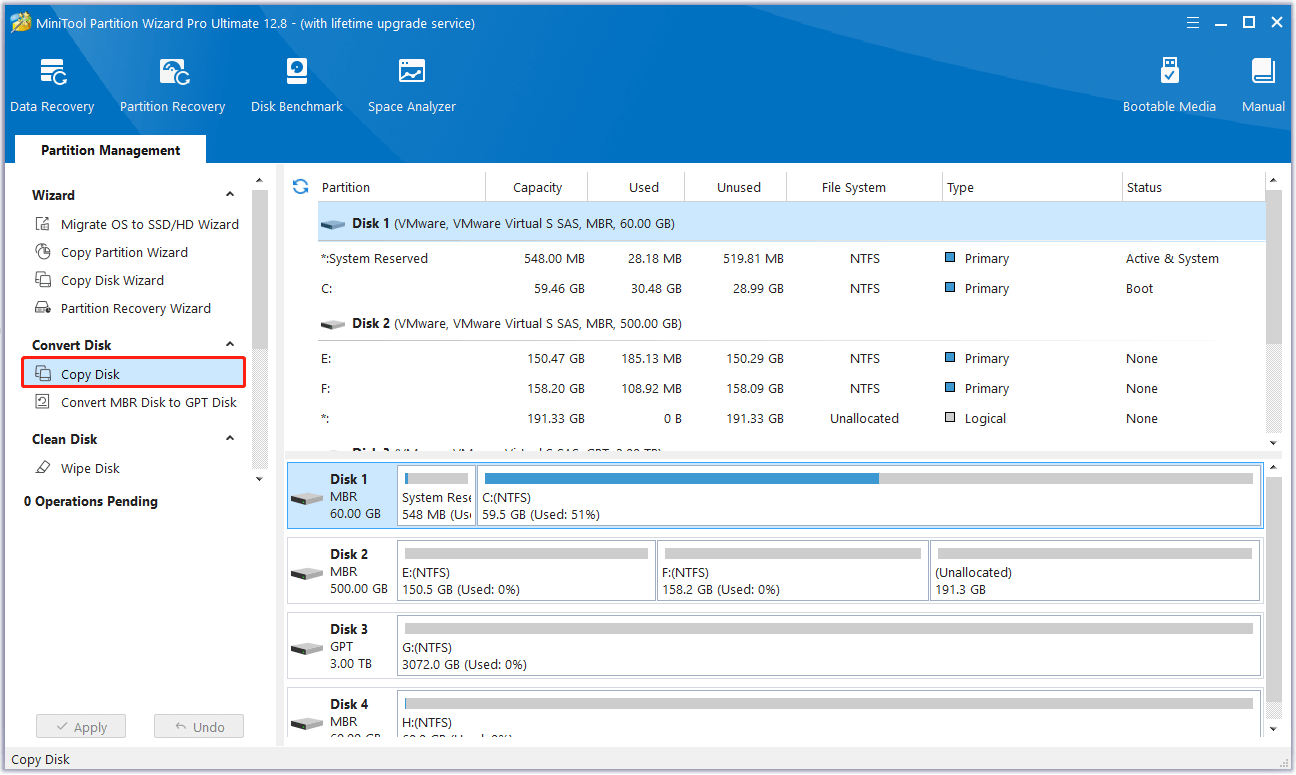Click the Logical type square of the Unallocated row
1296x775 pixels.
(950, 418)
